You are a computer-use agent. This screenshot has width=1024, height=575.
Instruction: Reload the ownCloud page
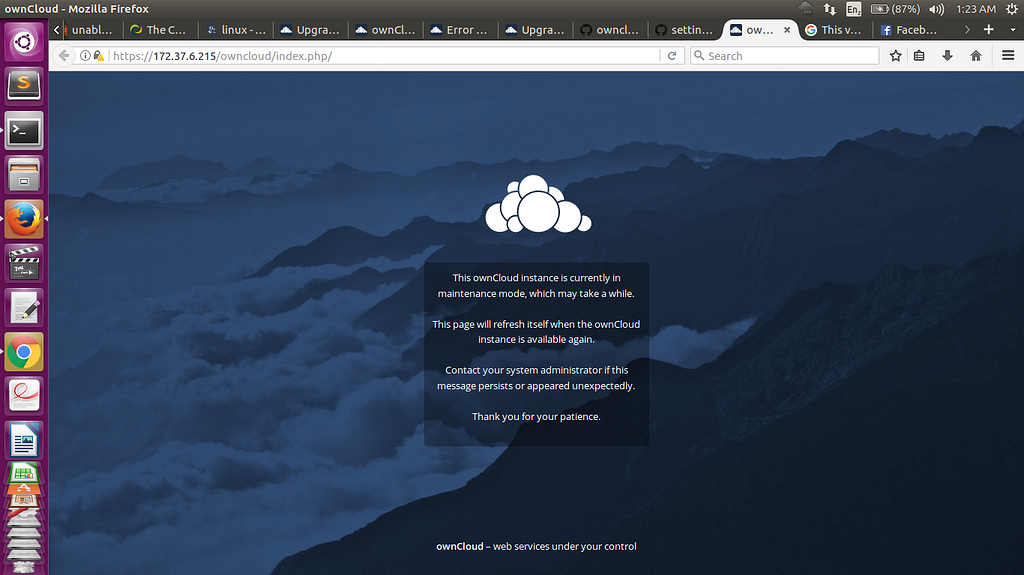coord(672,56)
